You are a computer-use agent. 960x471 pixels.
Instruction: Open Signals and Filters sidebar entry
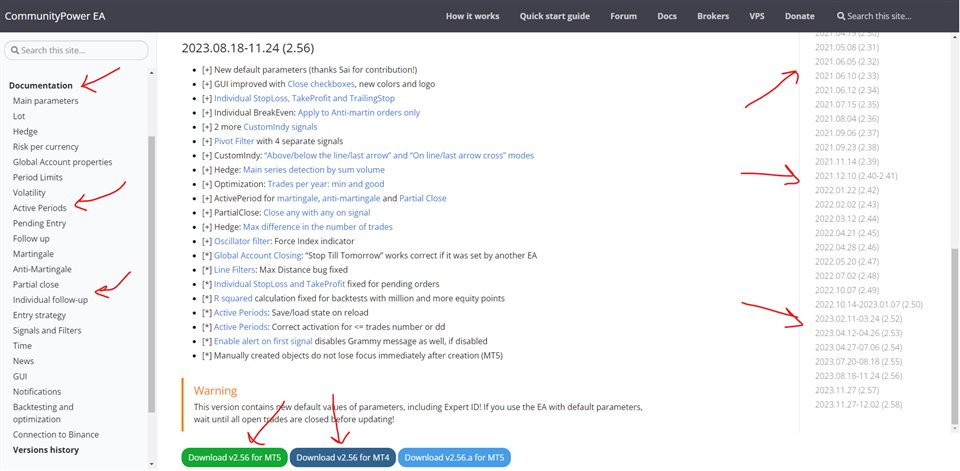47,331
